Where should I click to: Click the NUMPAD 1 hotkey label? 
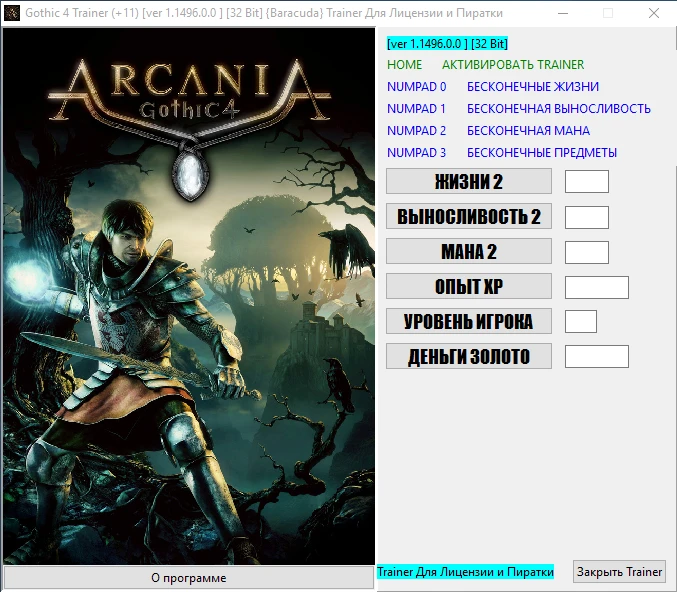pos(416,109)
